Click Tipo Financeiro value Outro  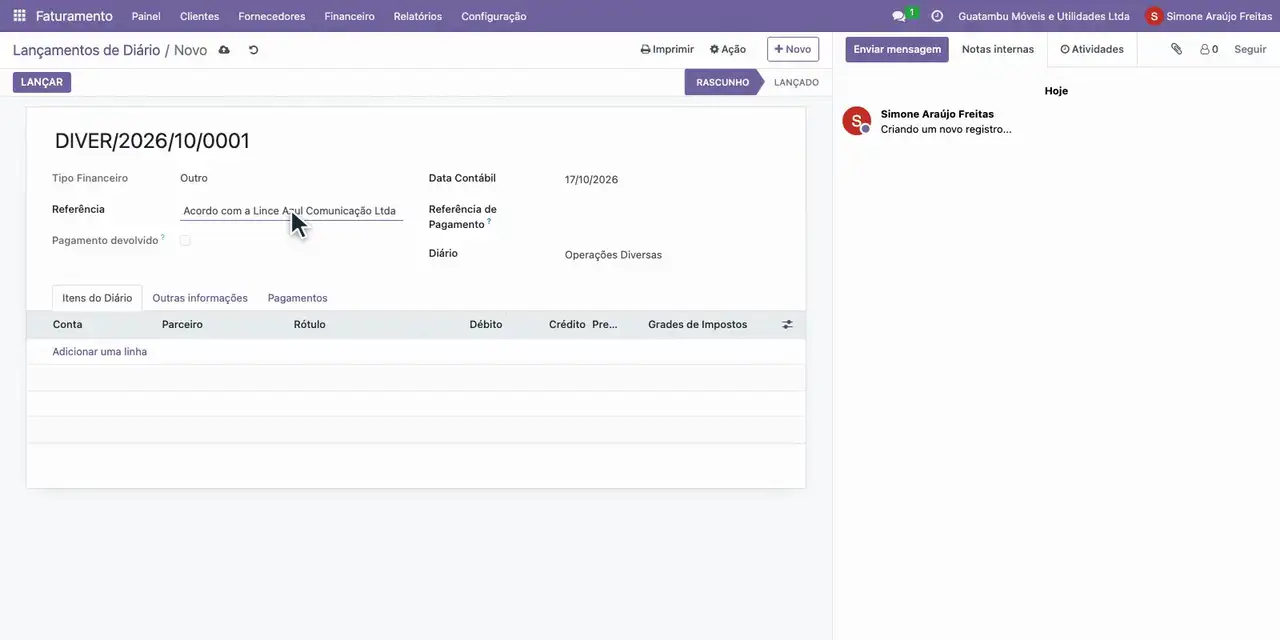(194, 178)
